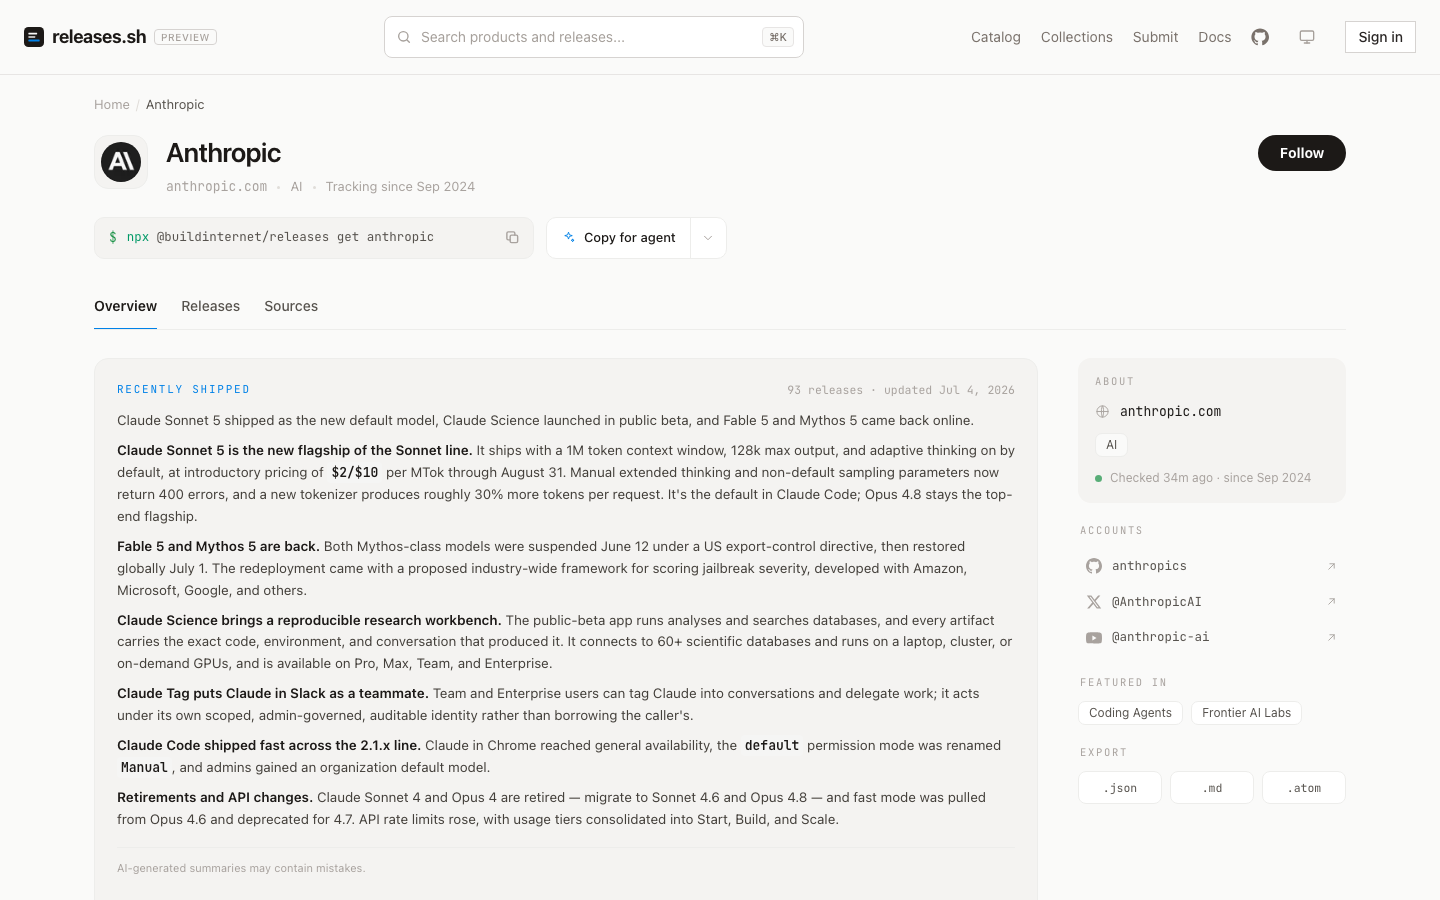
Task: Open the Catalog nav item
Action: pos(996,37)
